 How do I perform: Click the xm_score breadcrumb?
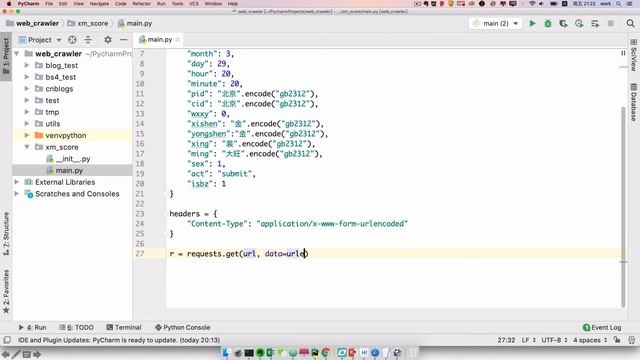click(x=88, y=24)
